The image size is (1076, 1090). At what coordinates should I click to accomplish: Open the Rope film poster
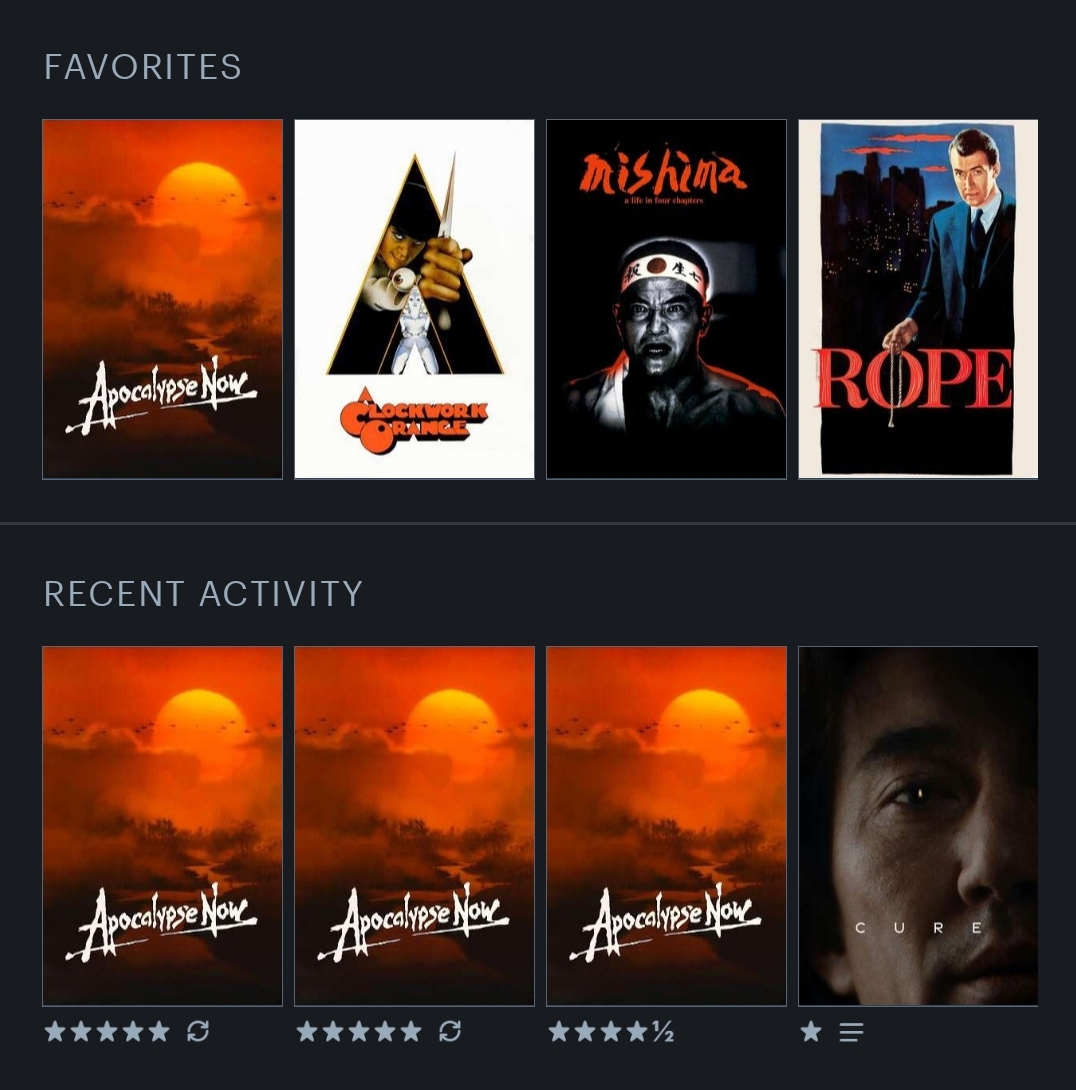pos(918,299)
